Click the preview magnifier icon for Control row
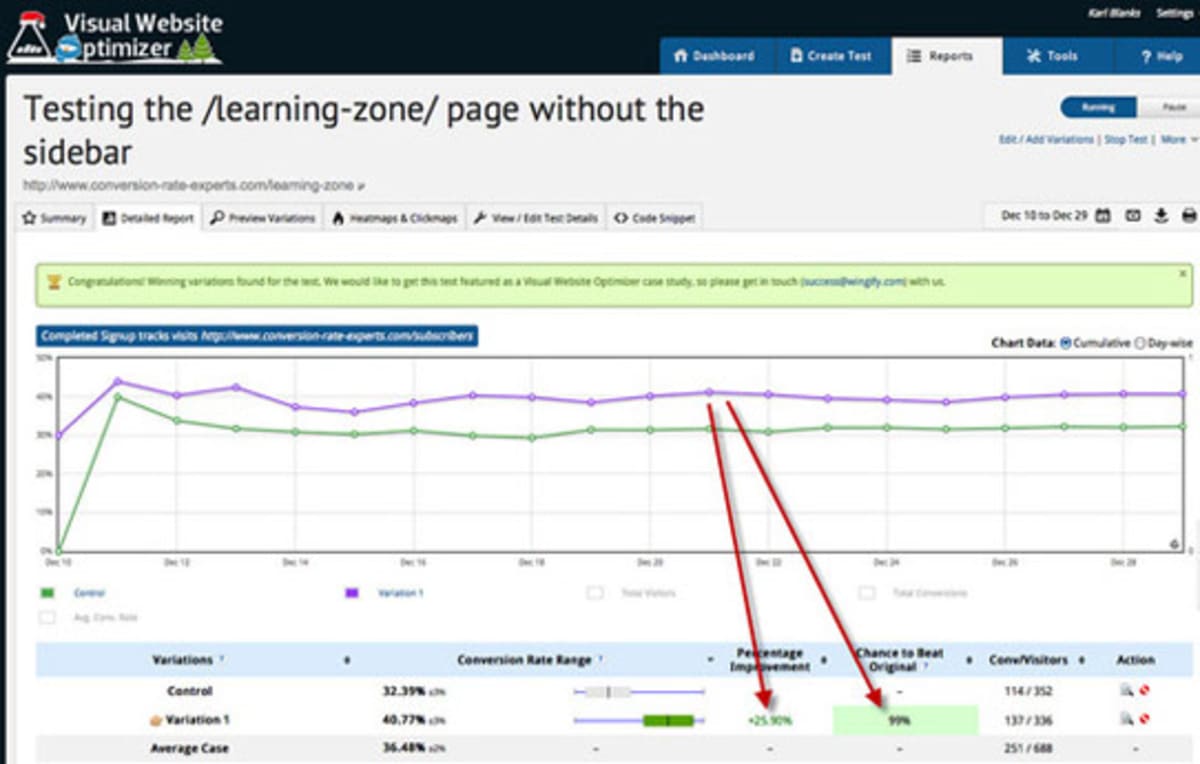This screenshot has height=764, width=1200. (x=1127, y=691)
